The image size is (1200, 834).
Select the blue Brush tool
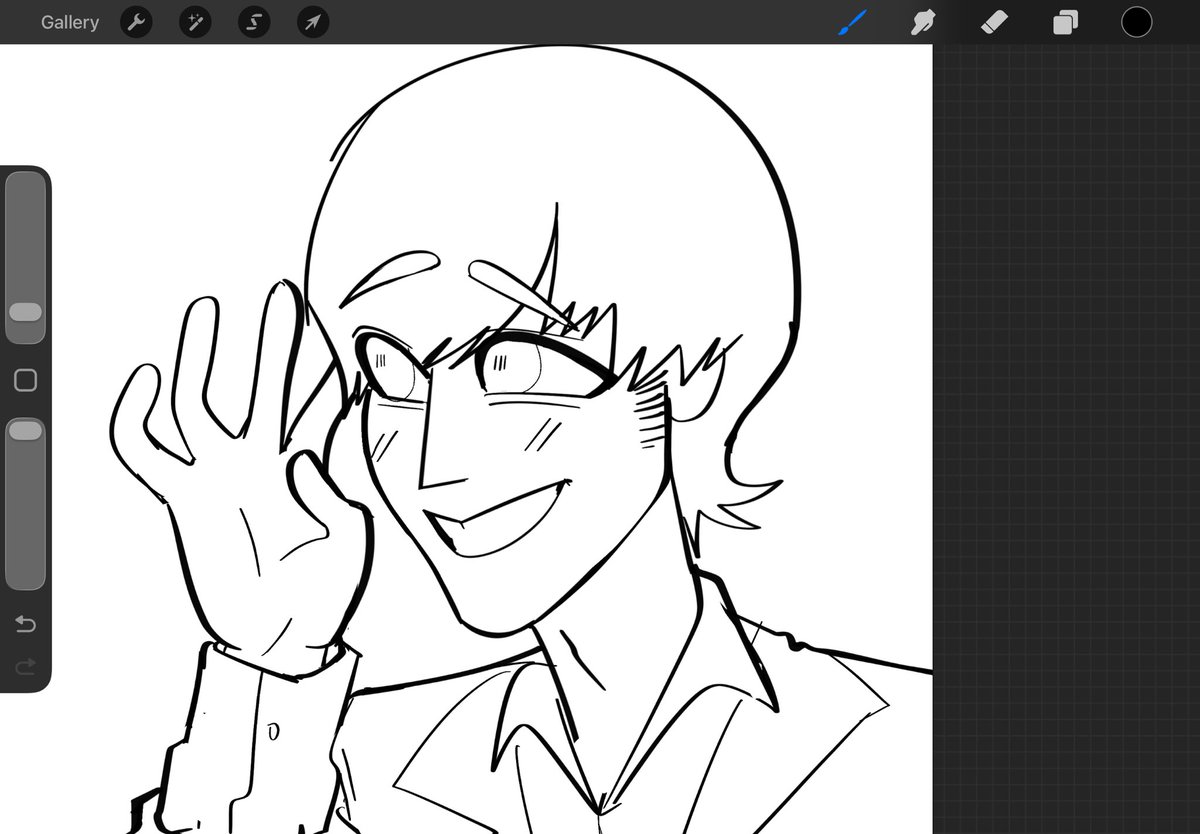pyautogui.click(x=853, y=22)
